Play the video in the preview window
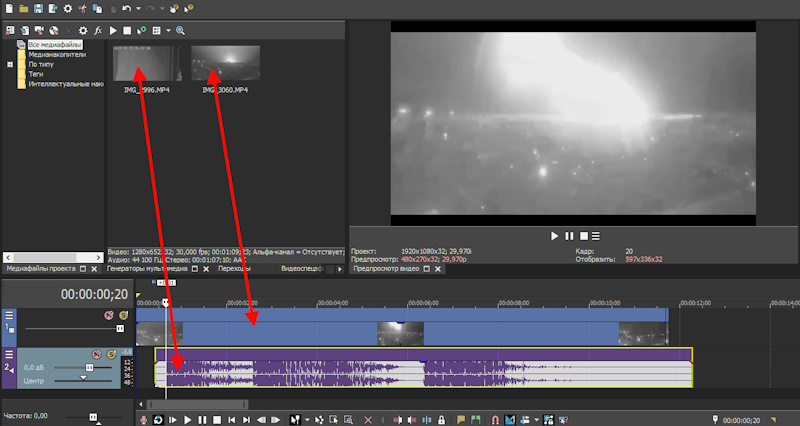 (555, 236)
